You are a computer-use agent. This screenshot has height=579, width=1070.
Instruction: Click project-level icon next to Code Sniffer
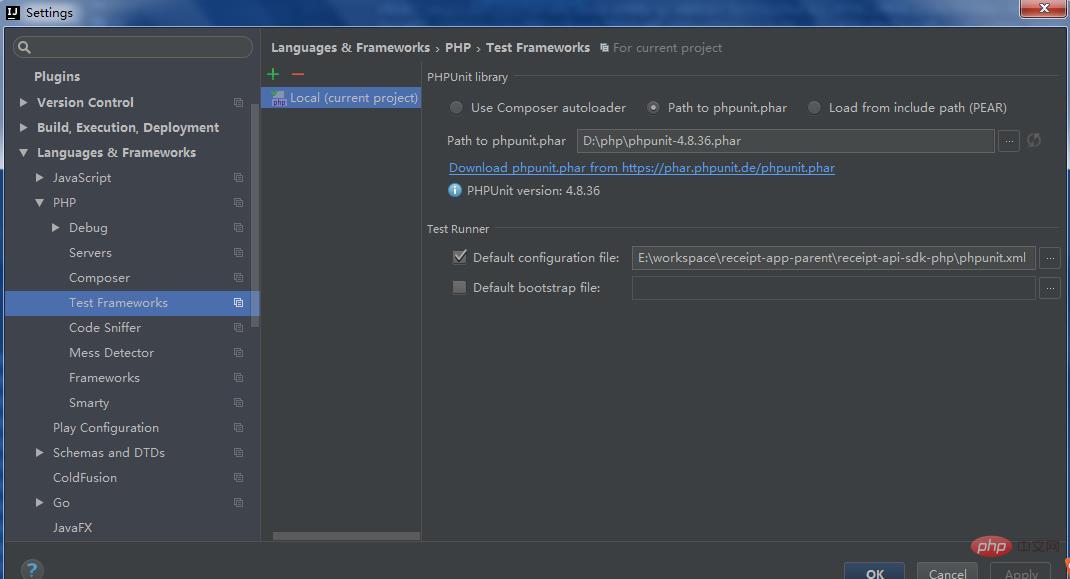pyautogui.click(x=238, y=328)
